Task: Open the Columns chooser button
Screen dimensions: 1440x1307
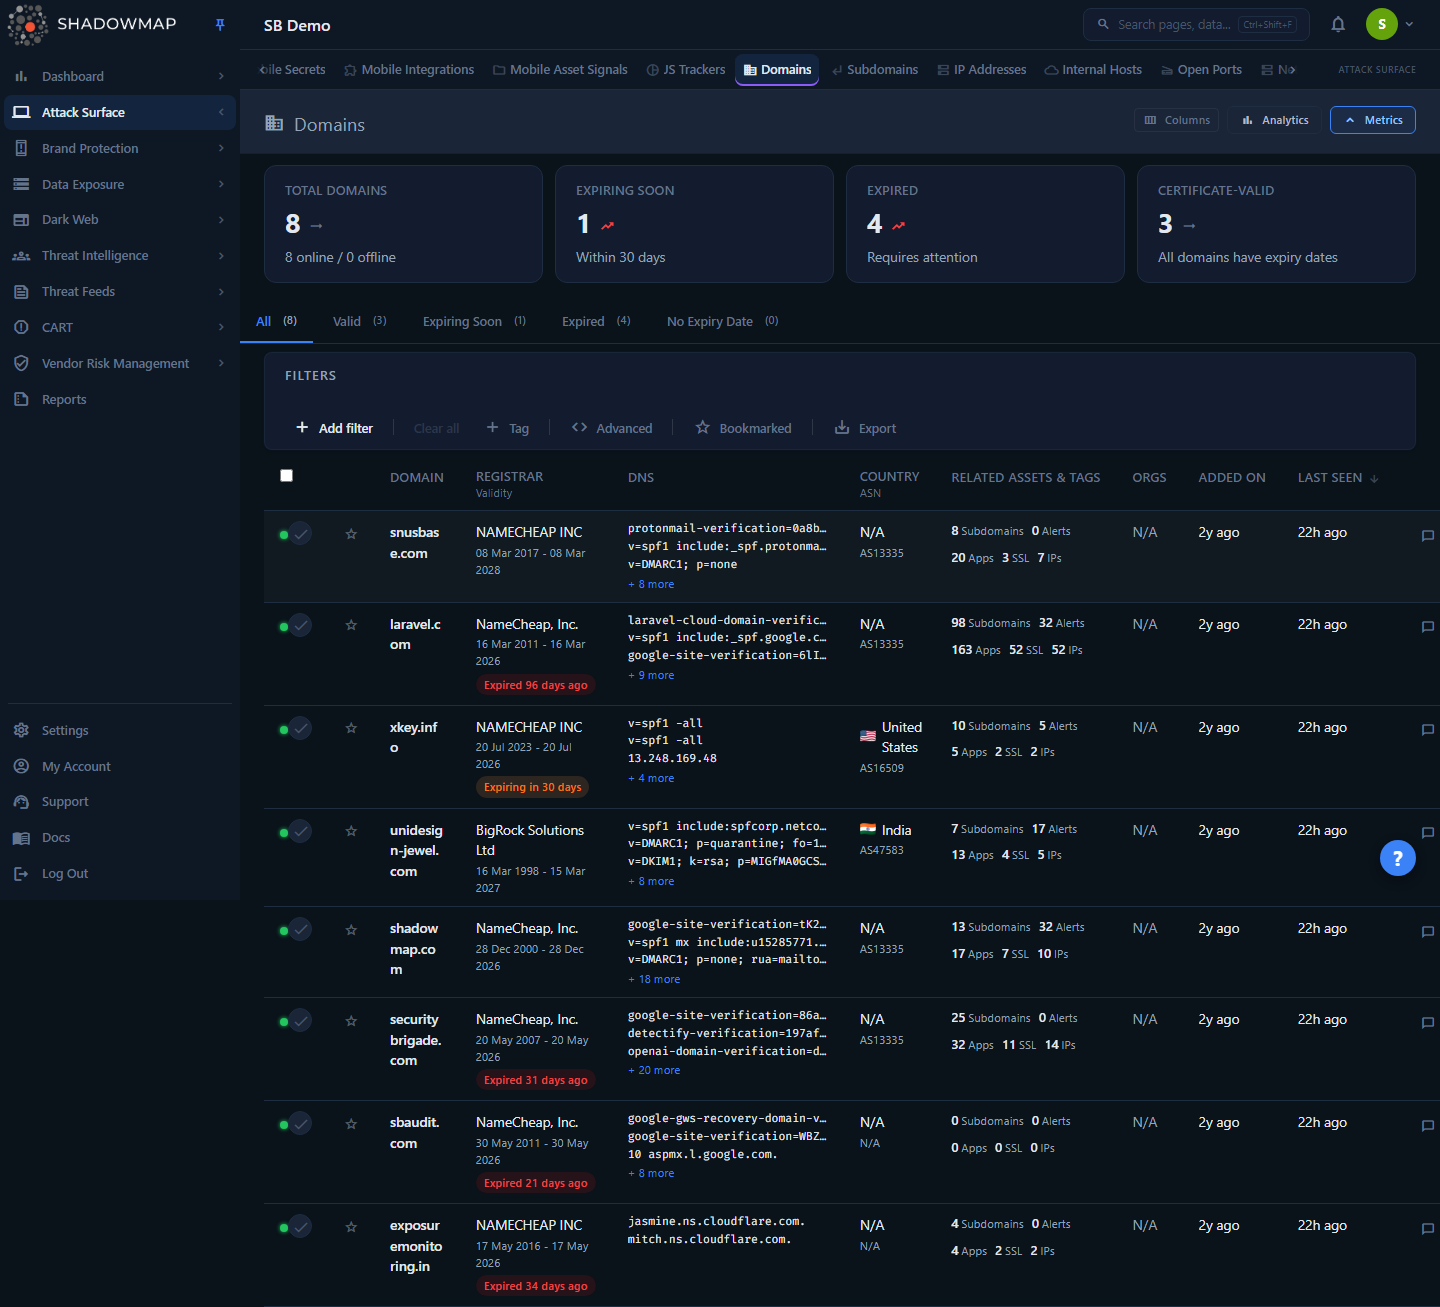Action: (x=1177, y=120)
